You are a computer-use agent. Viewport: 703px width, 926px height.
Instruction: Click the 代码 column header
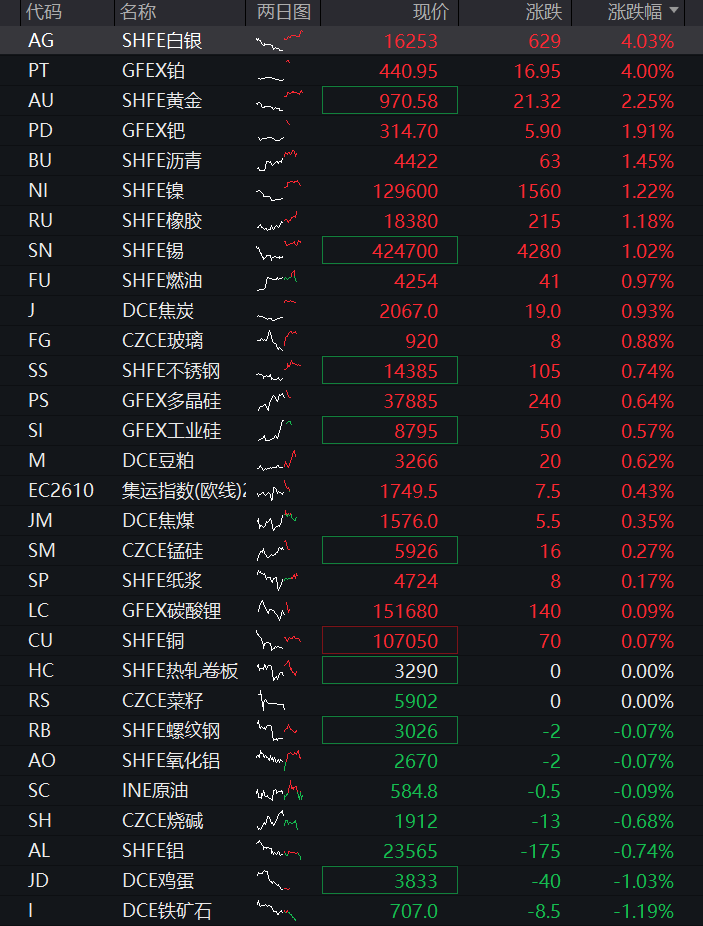click(x=44, y=12)
